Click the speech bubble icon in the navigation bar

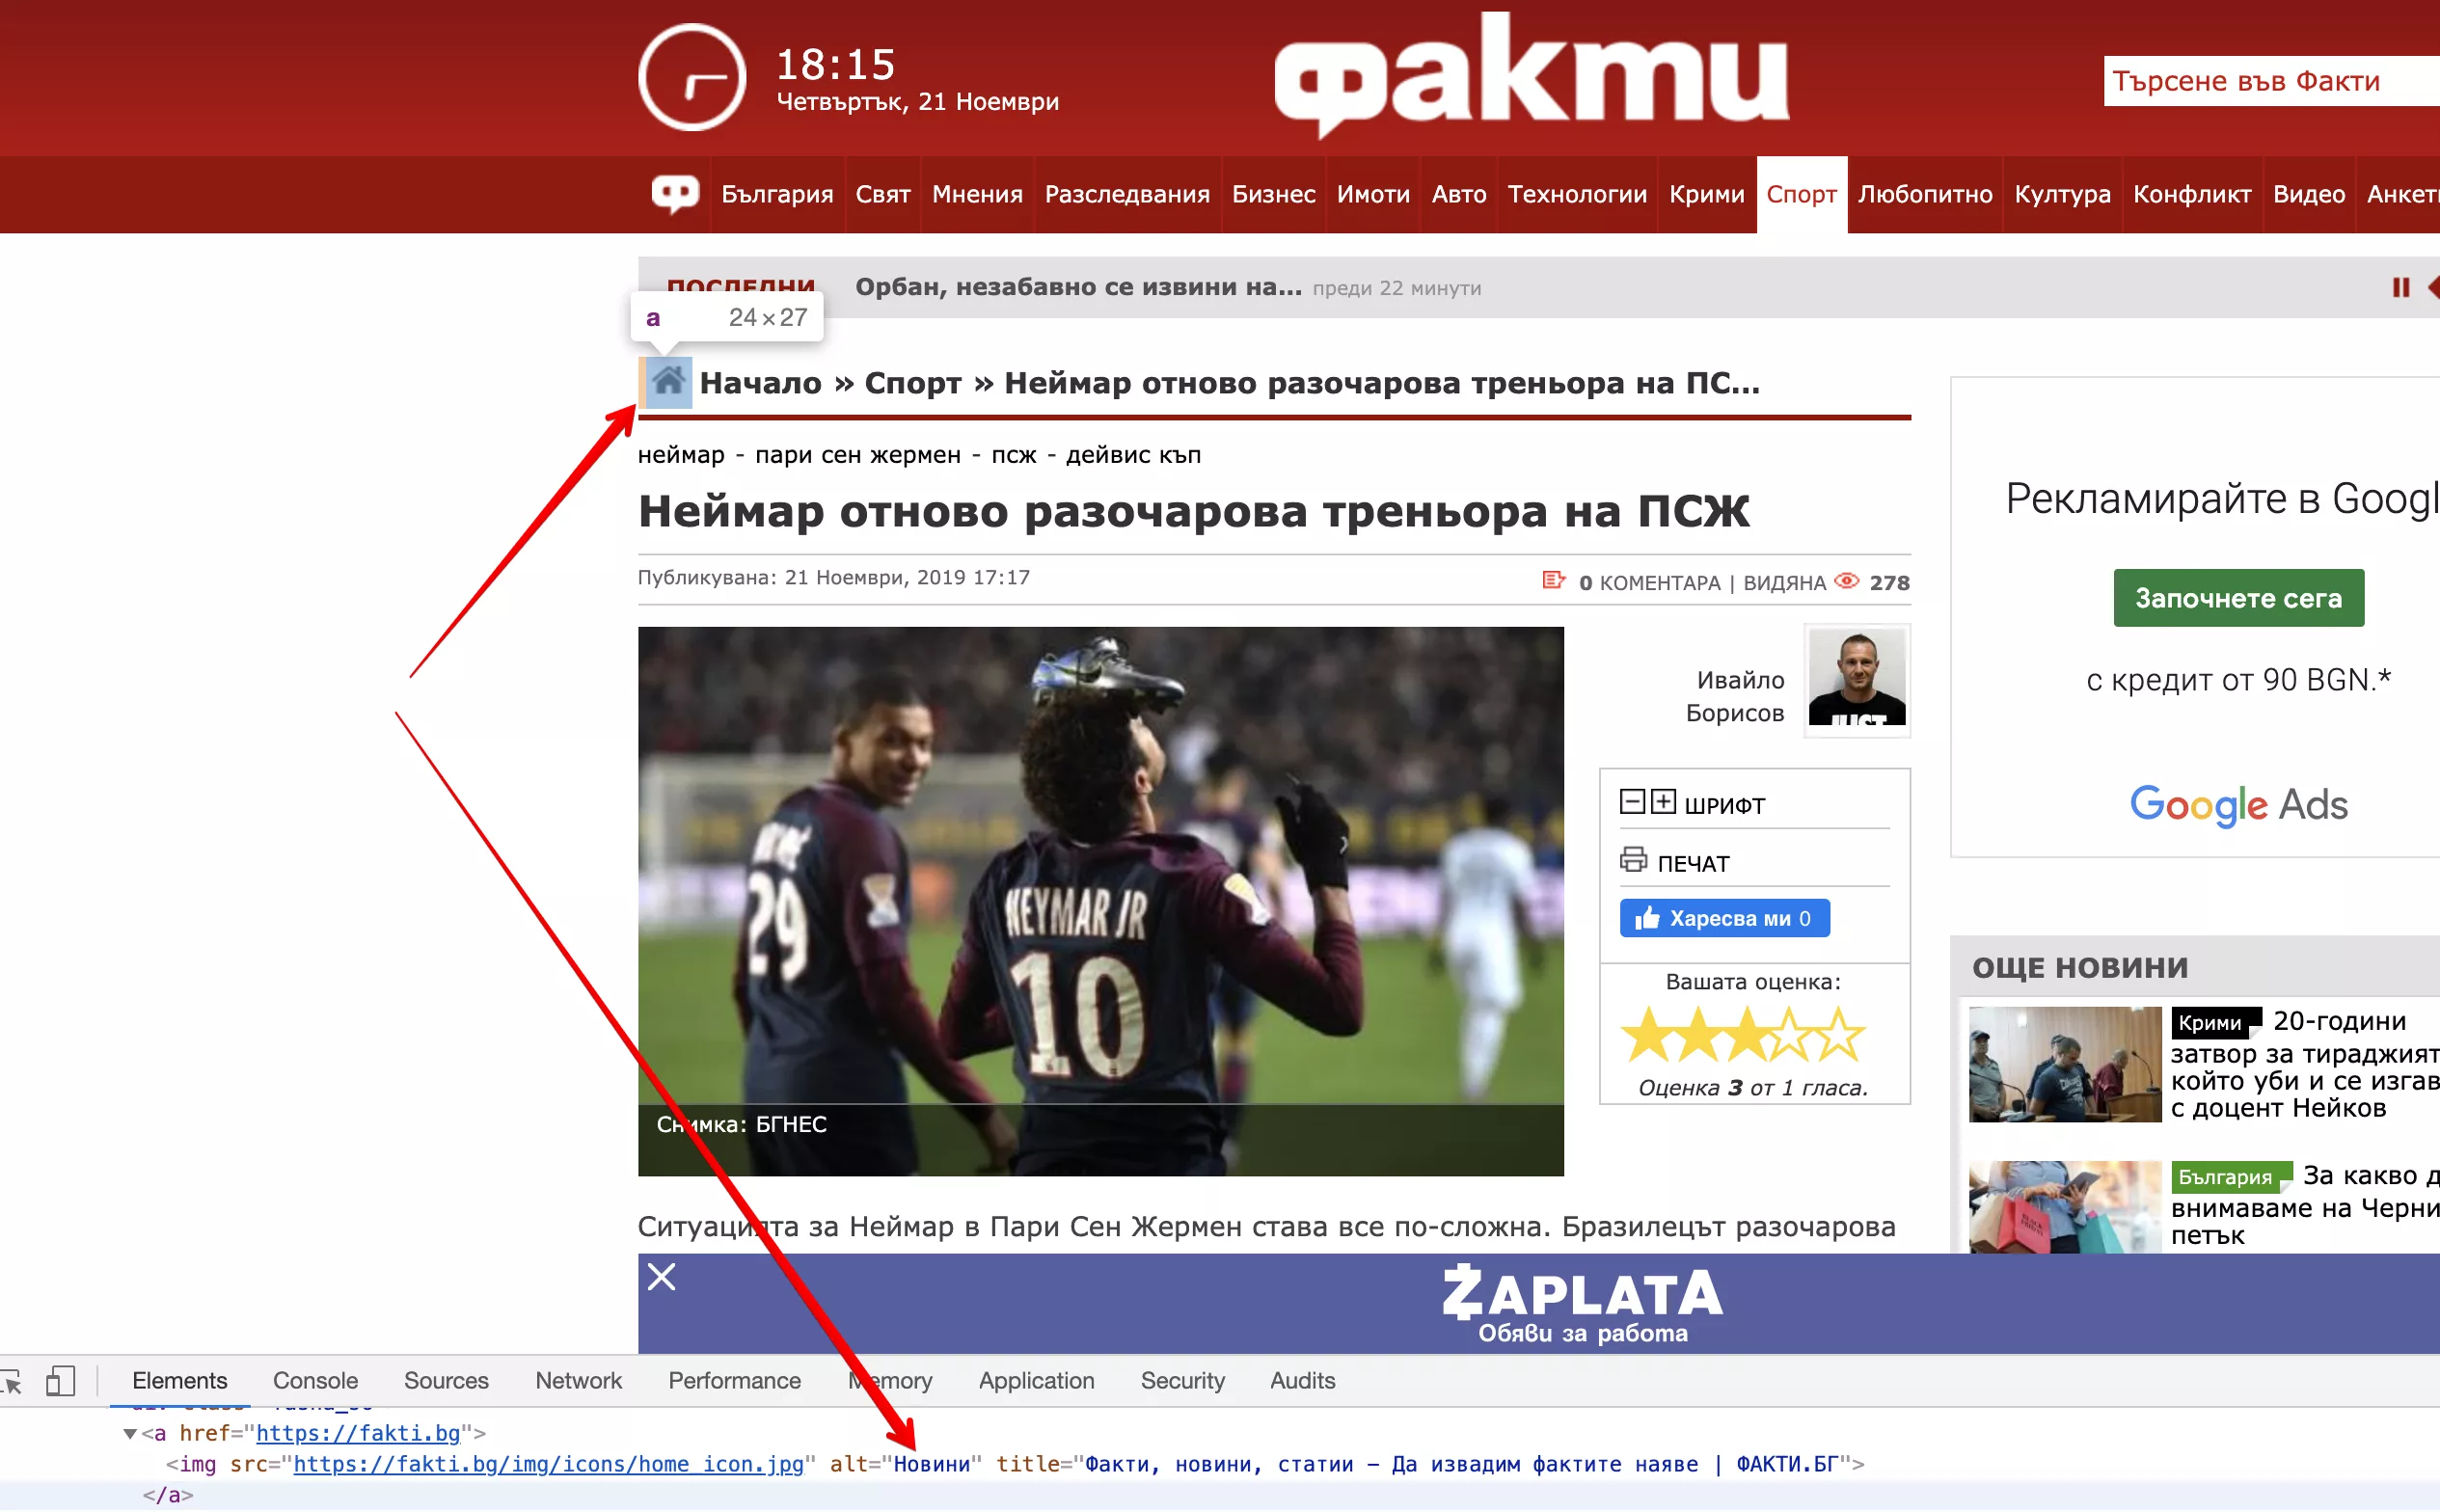676,194
